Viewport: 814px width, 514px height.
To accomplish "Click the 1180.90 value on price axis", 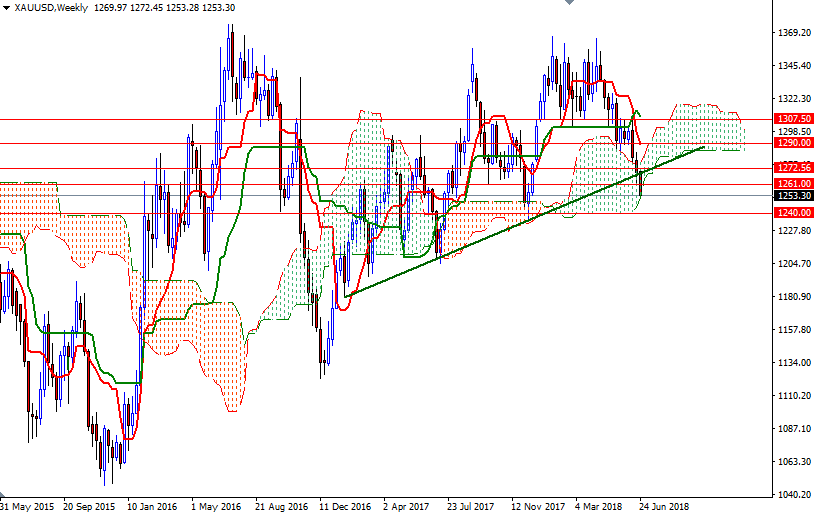I will (792, 297).
